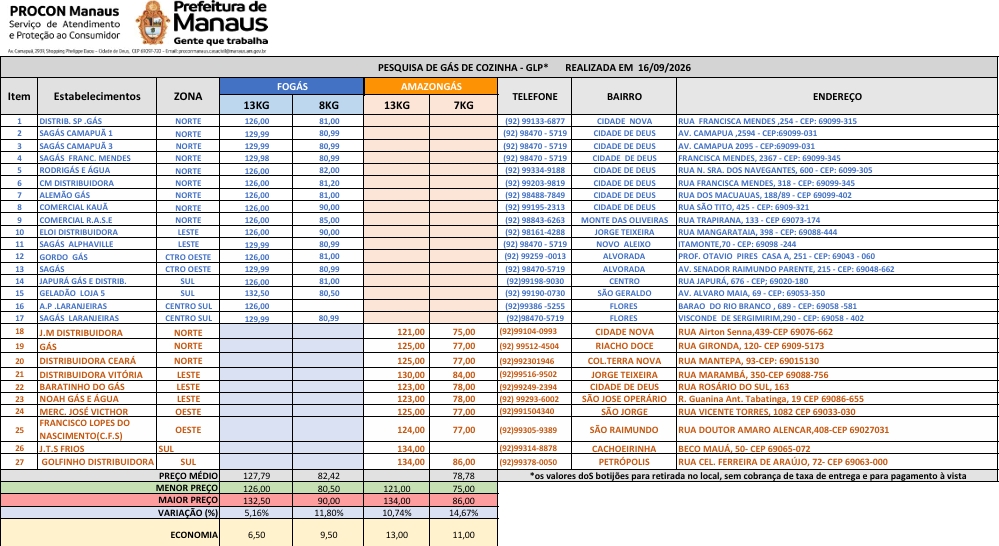Viewport: 999px width, 546px height.
Task: Click the blue FOGÁS column group header
Action: pyautogui.click(x=292, y=86)
